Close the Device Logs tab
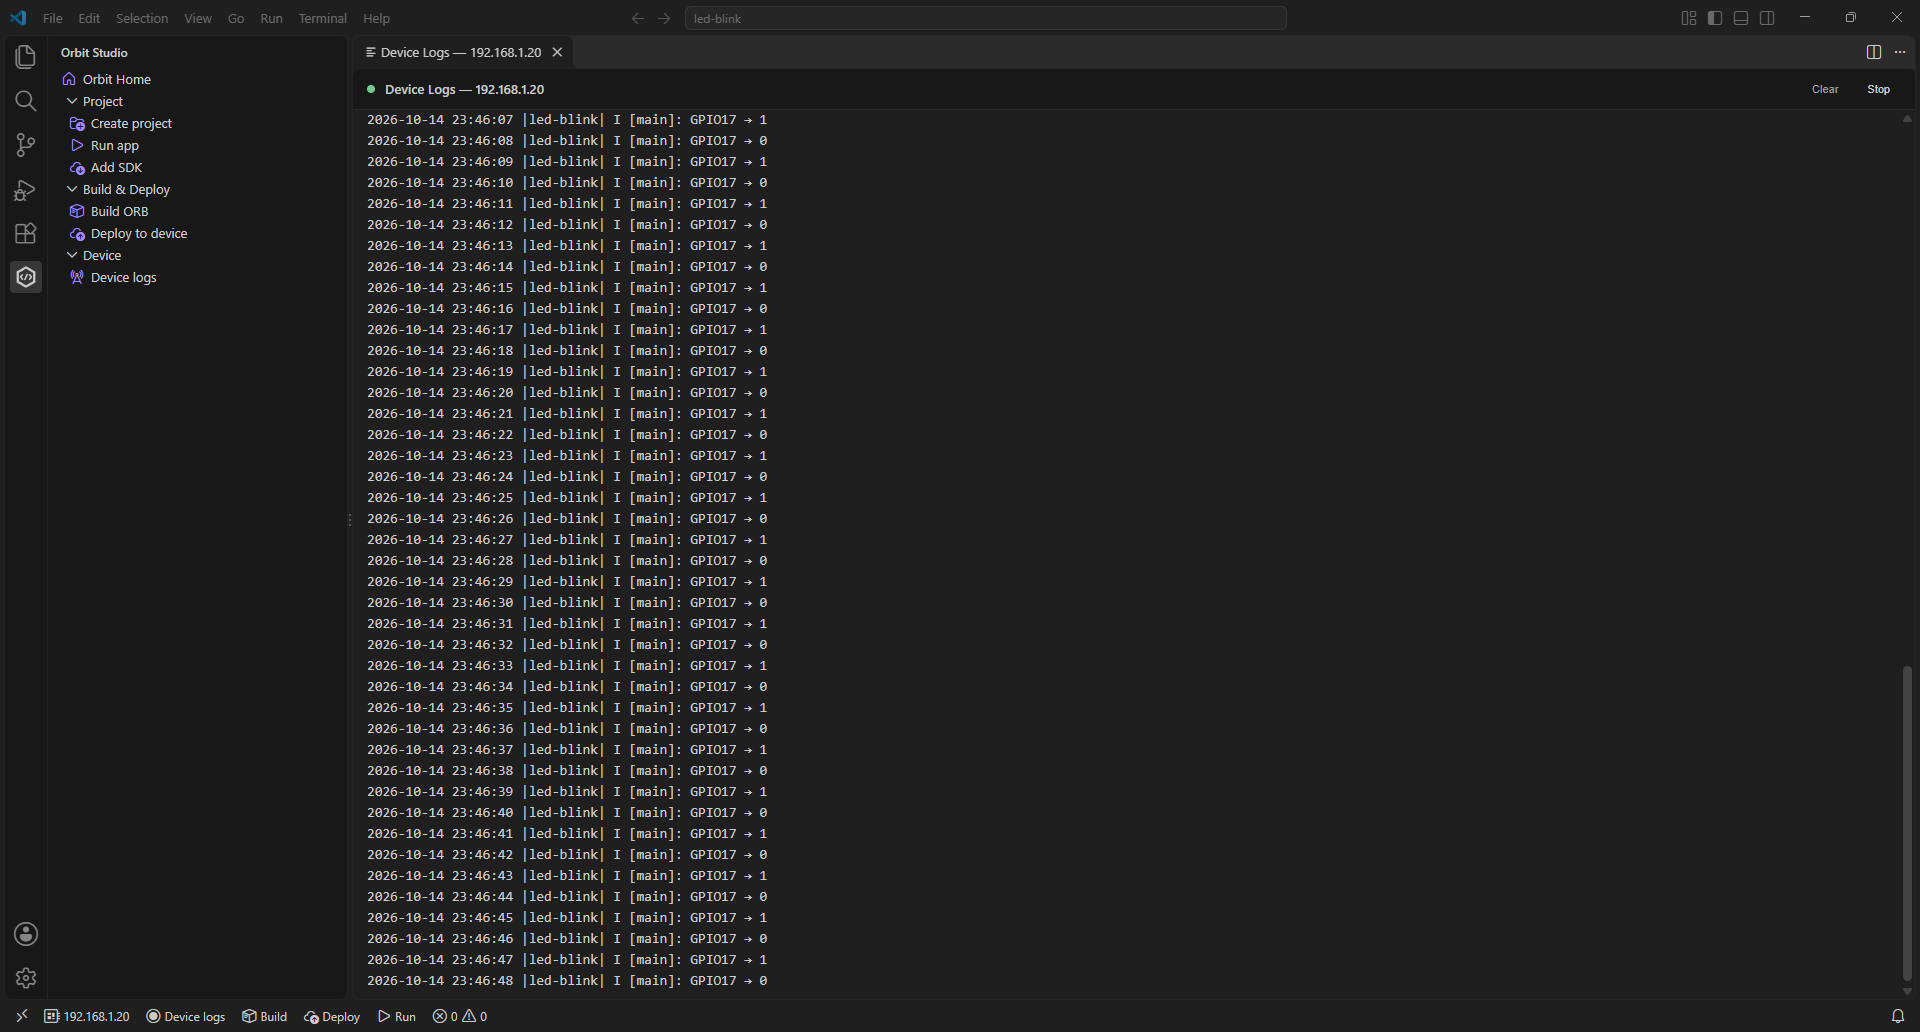 click(558, 52)
